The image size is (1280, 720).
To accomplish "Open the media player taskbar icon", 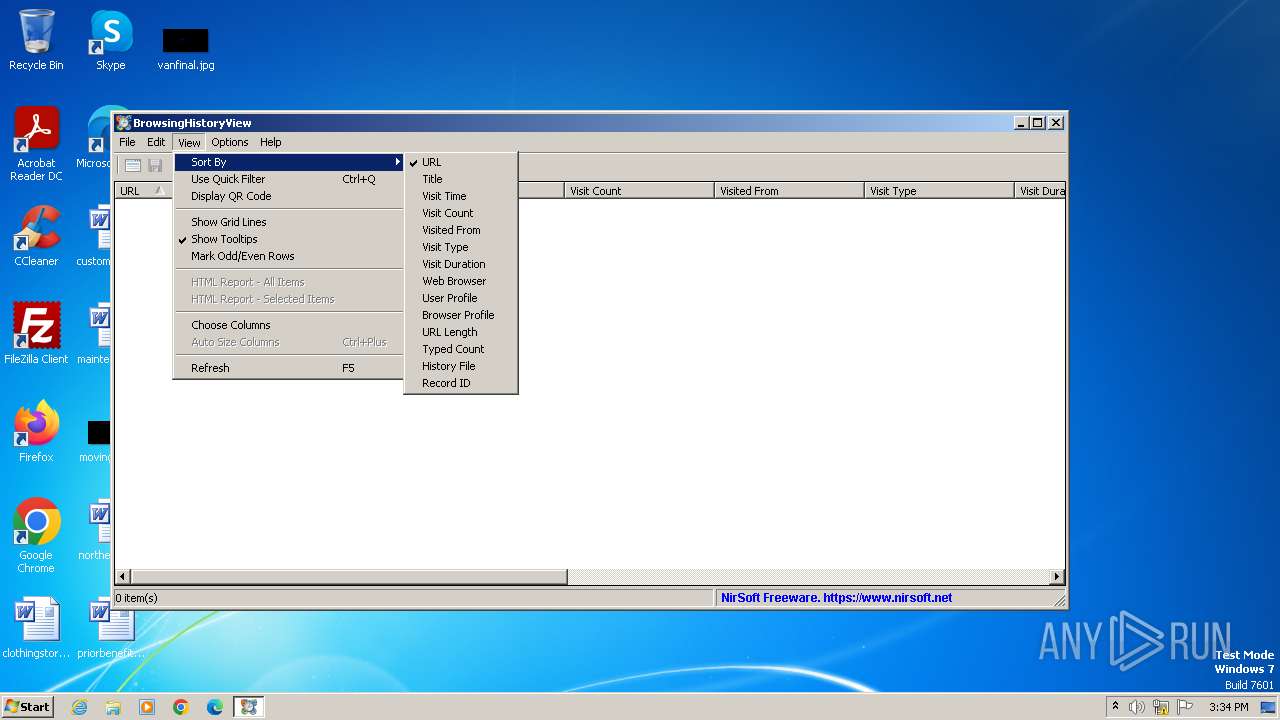I will click(147, 707).
